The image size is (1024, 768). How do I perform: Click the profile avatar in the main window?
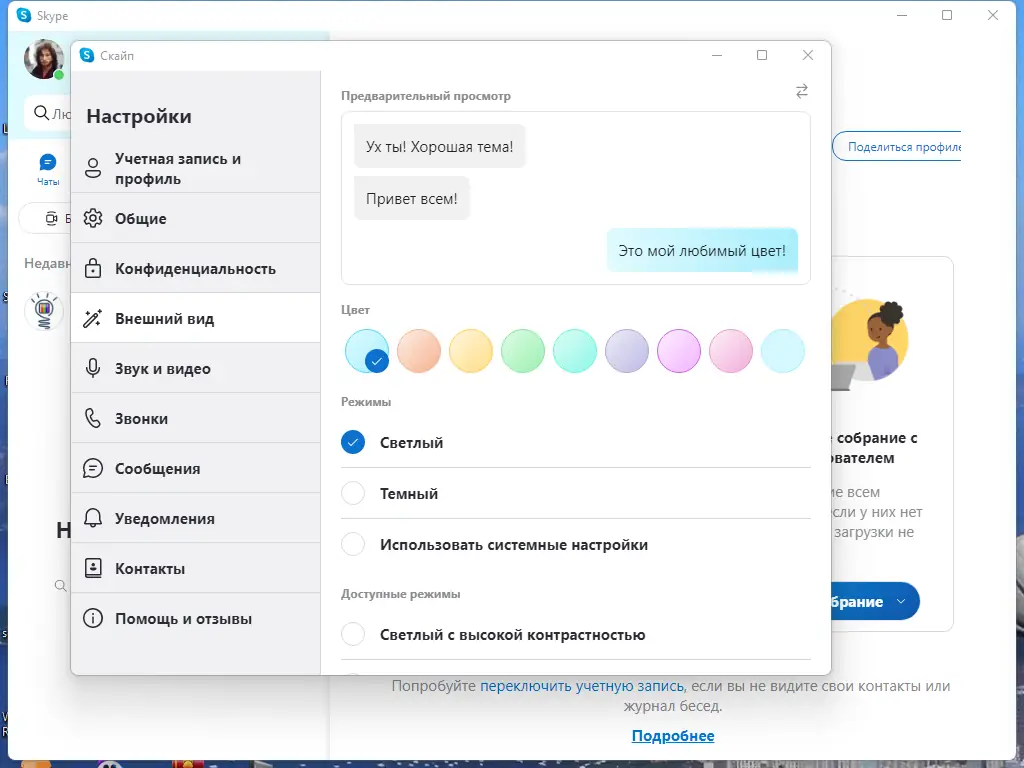pos(42,60)
